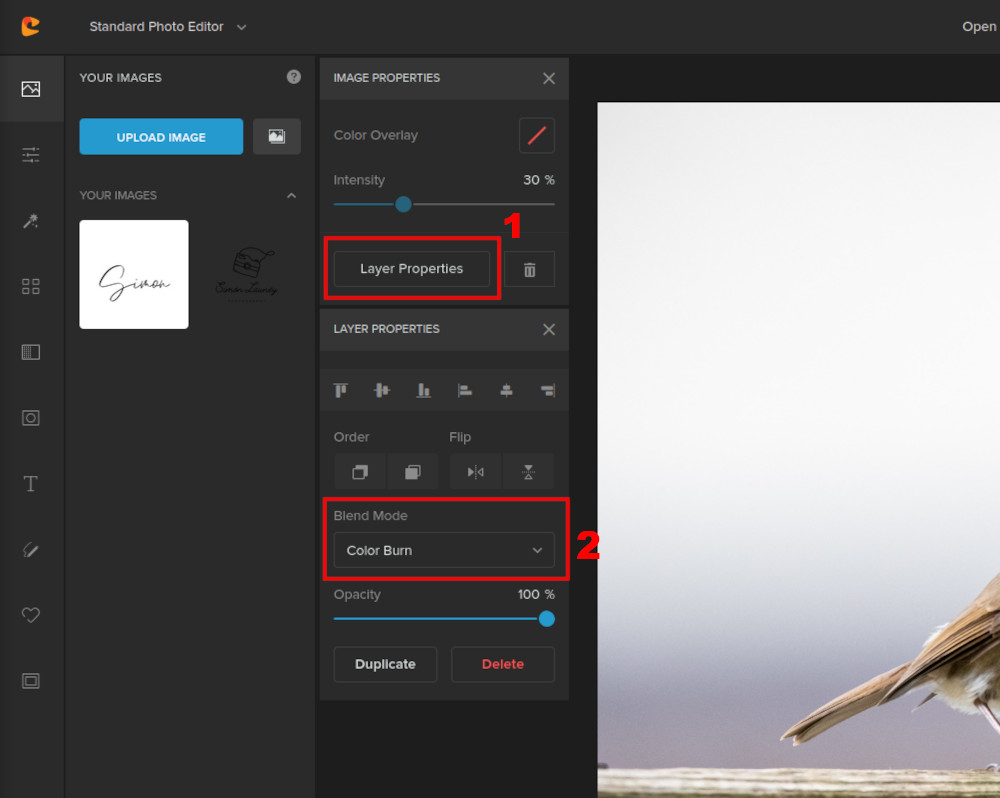Viewport: 1000px width, 798px height.
Task: Align the layer to the top
Action: pyautogui.click(x=340, y=390)
